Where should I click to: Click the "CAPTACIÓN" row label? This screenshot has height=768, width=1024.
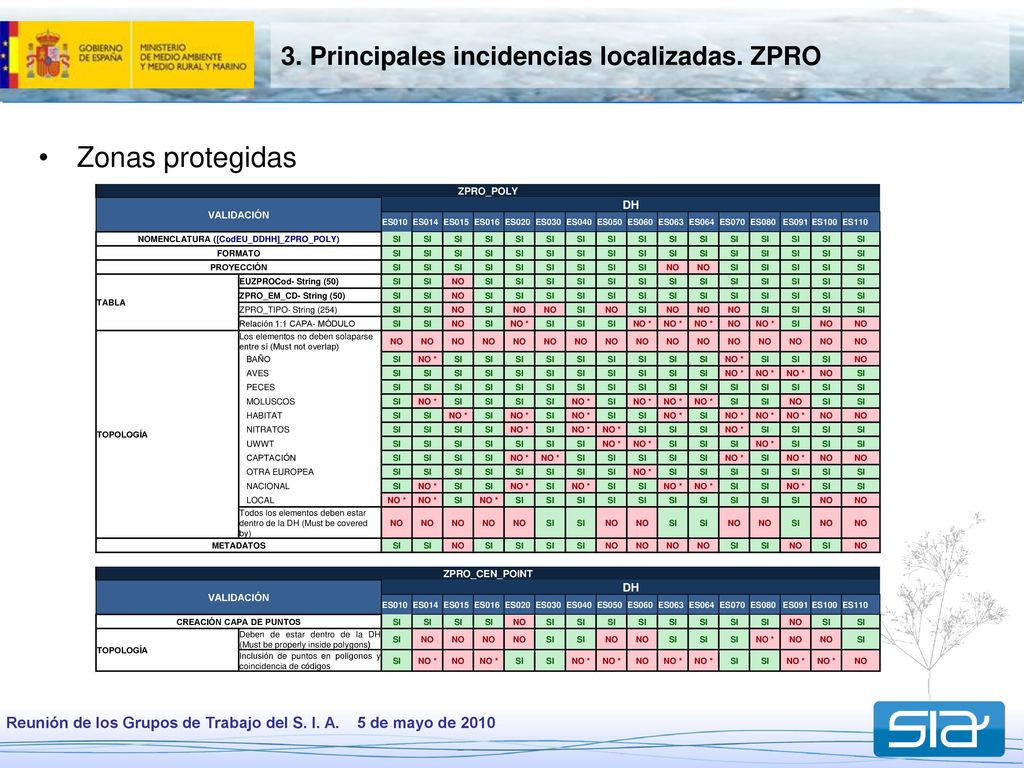(x=271, y=458)
